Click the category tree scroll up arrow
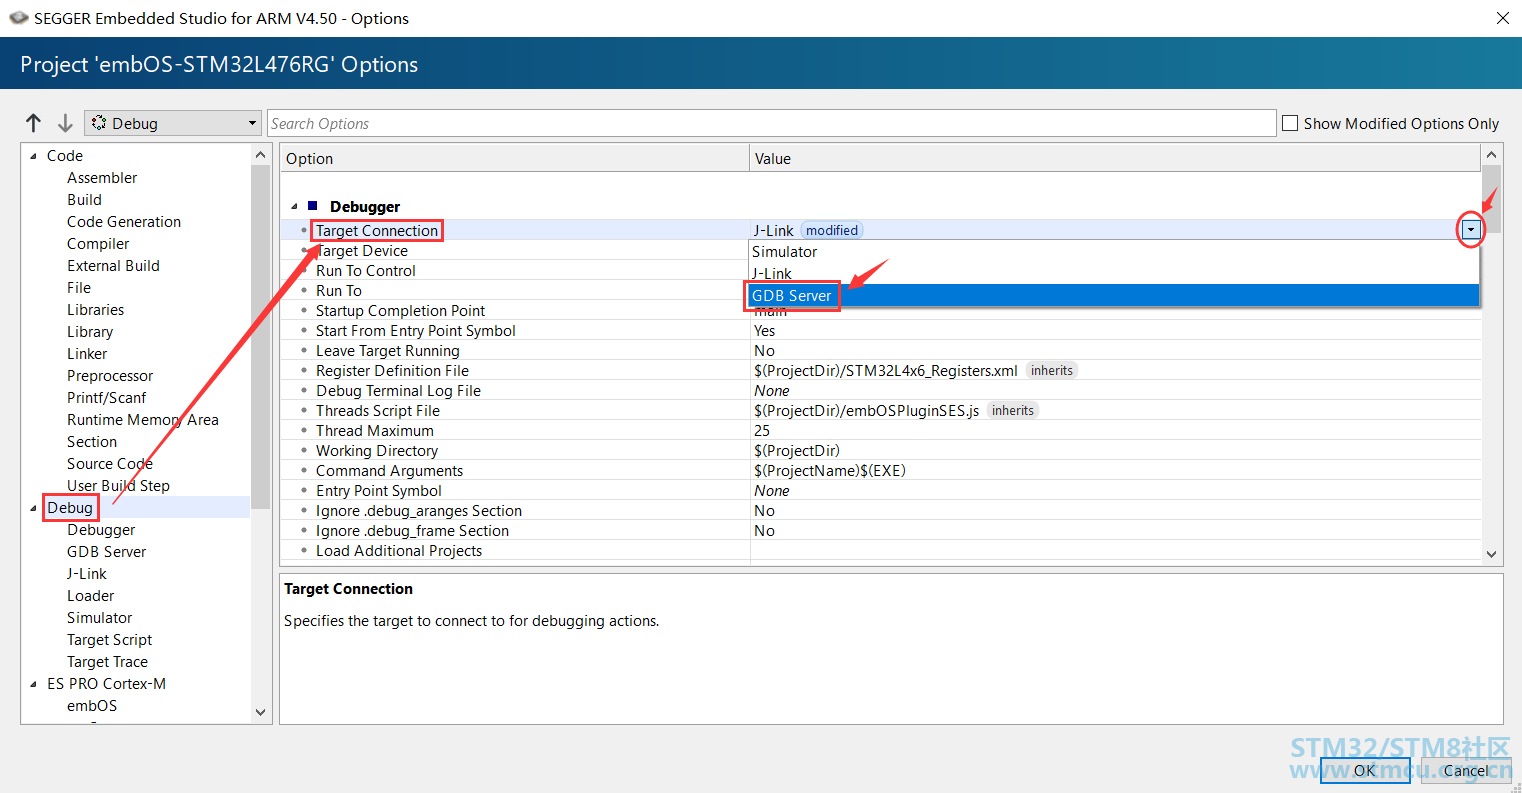Viewport: 1522px width, 793px height. pos(261,155)
